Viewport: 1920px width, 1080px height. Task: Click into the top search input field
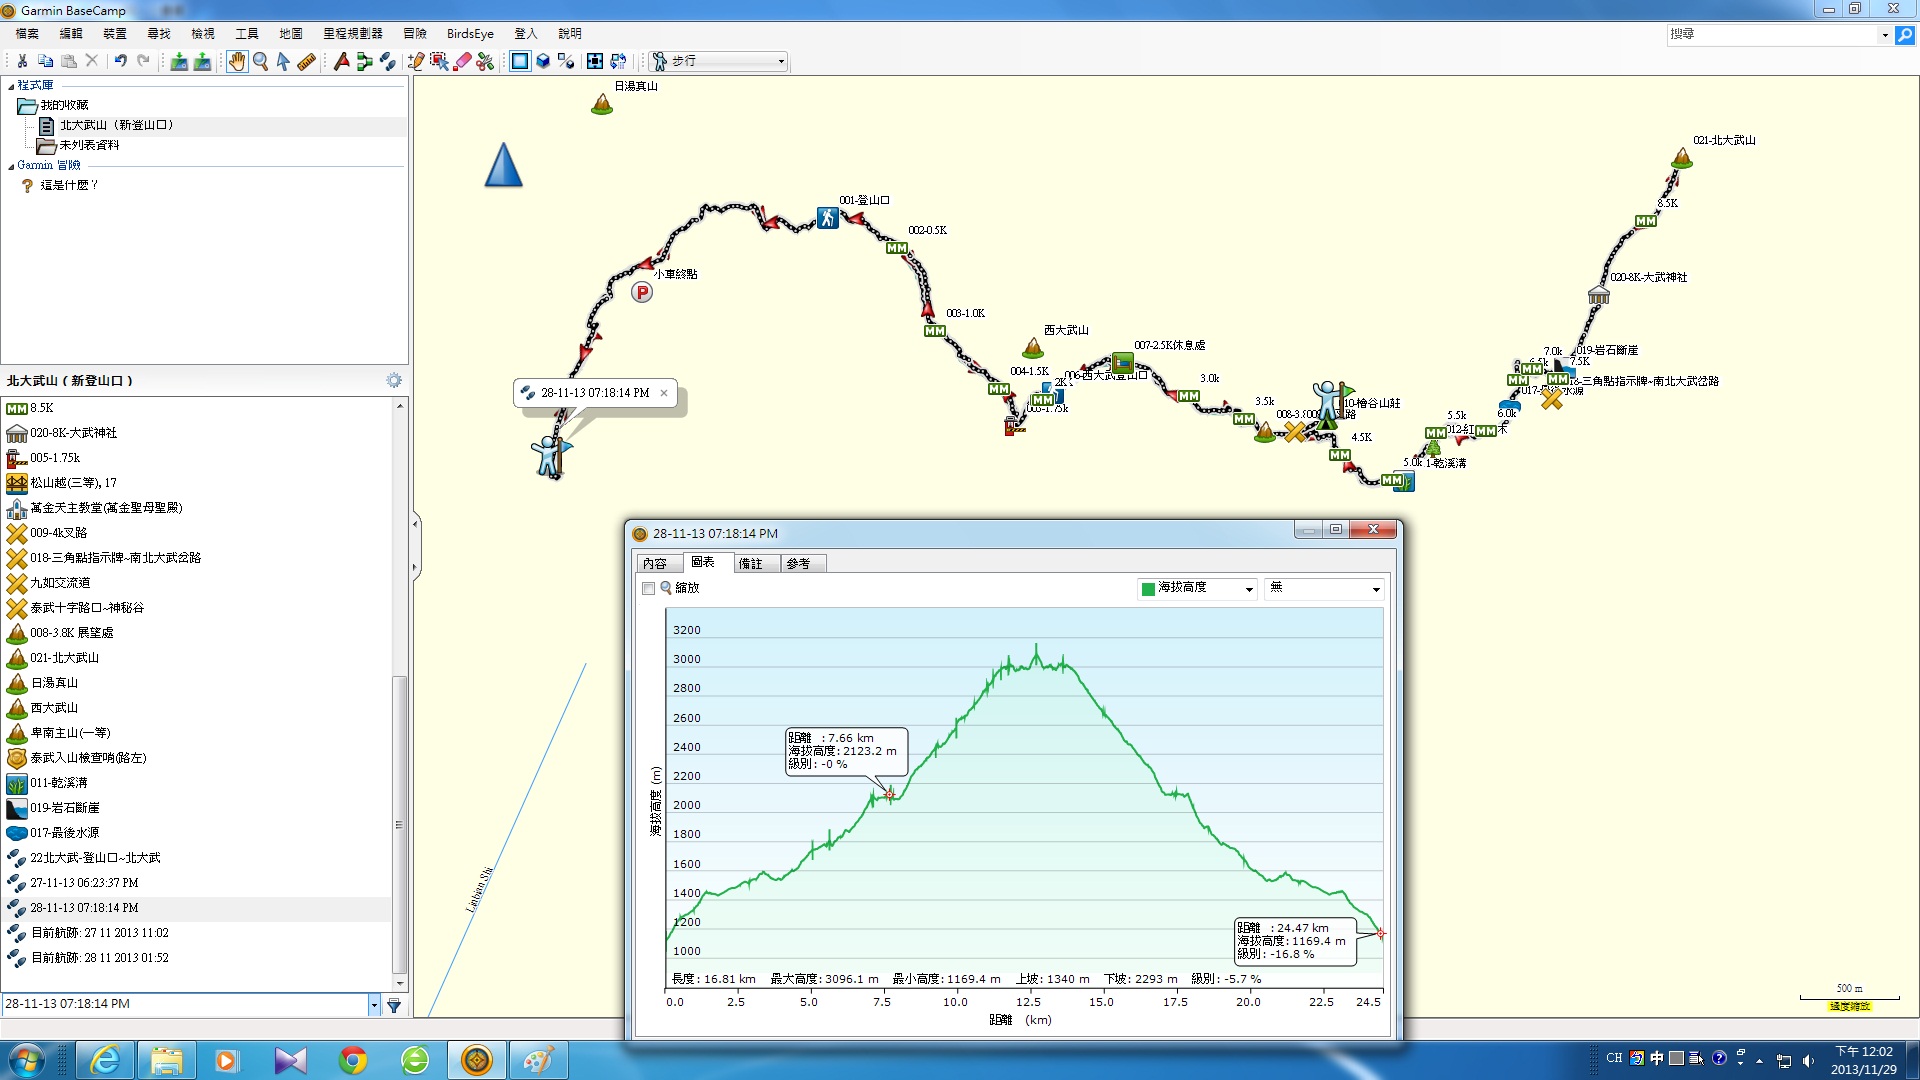[x=1772, y=35]
